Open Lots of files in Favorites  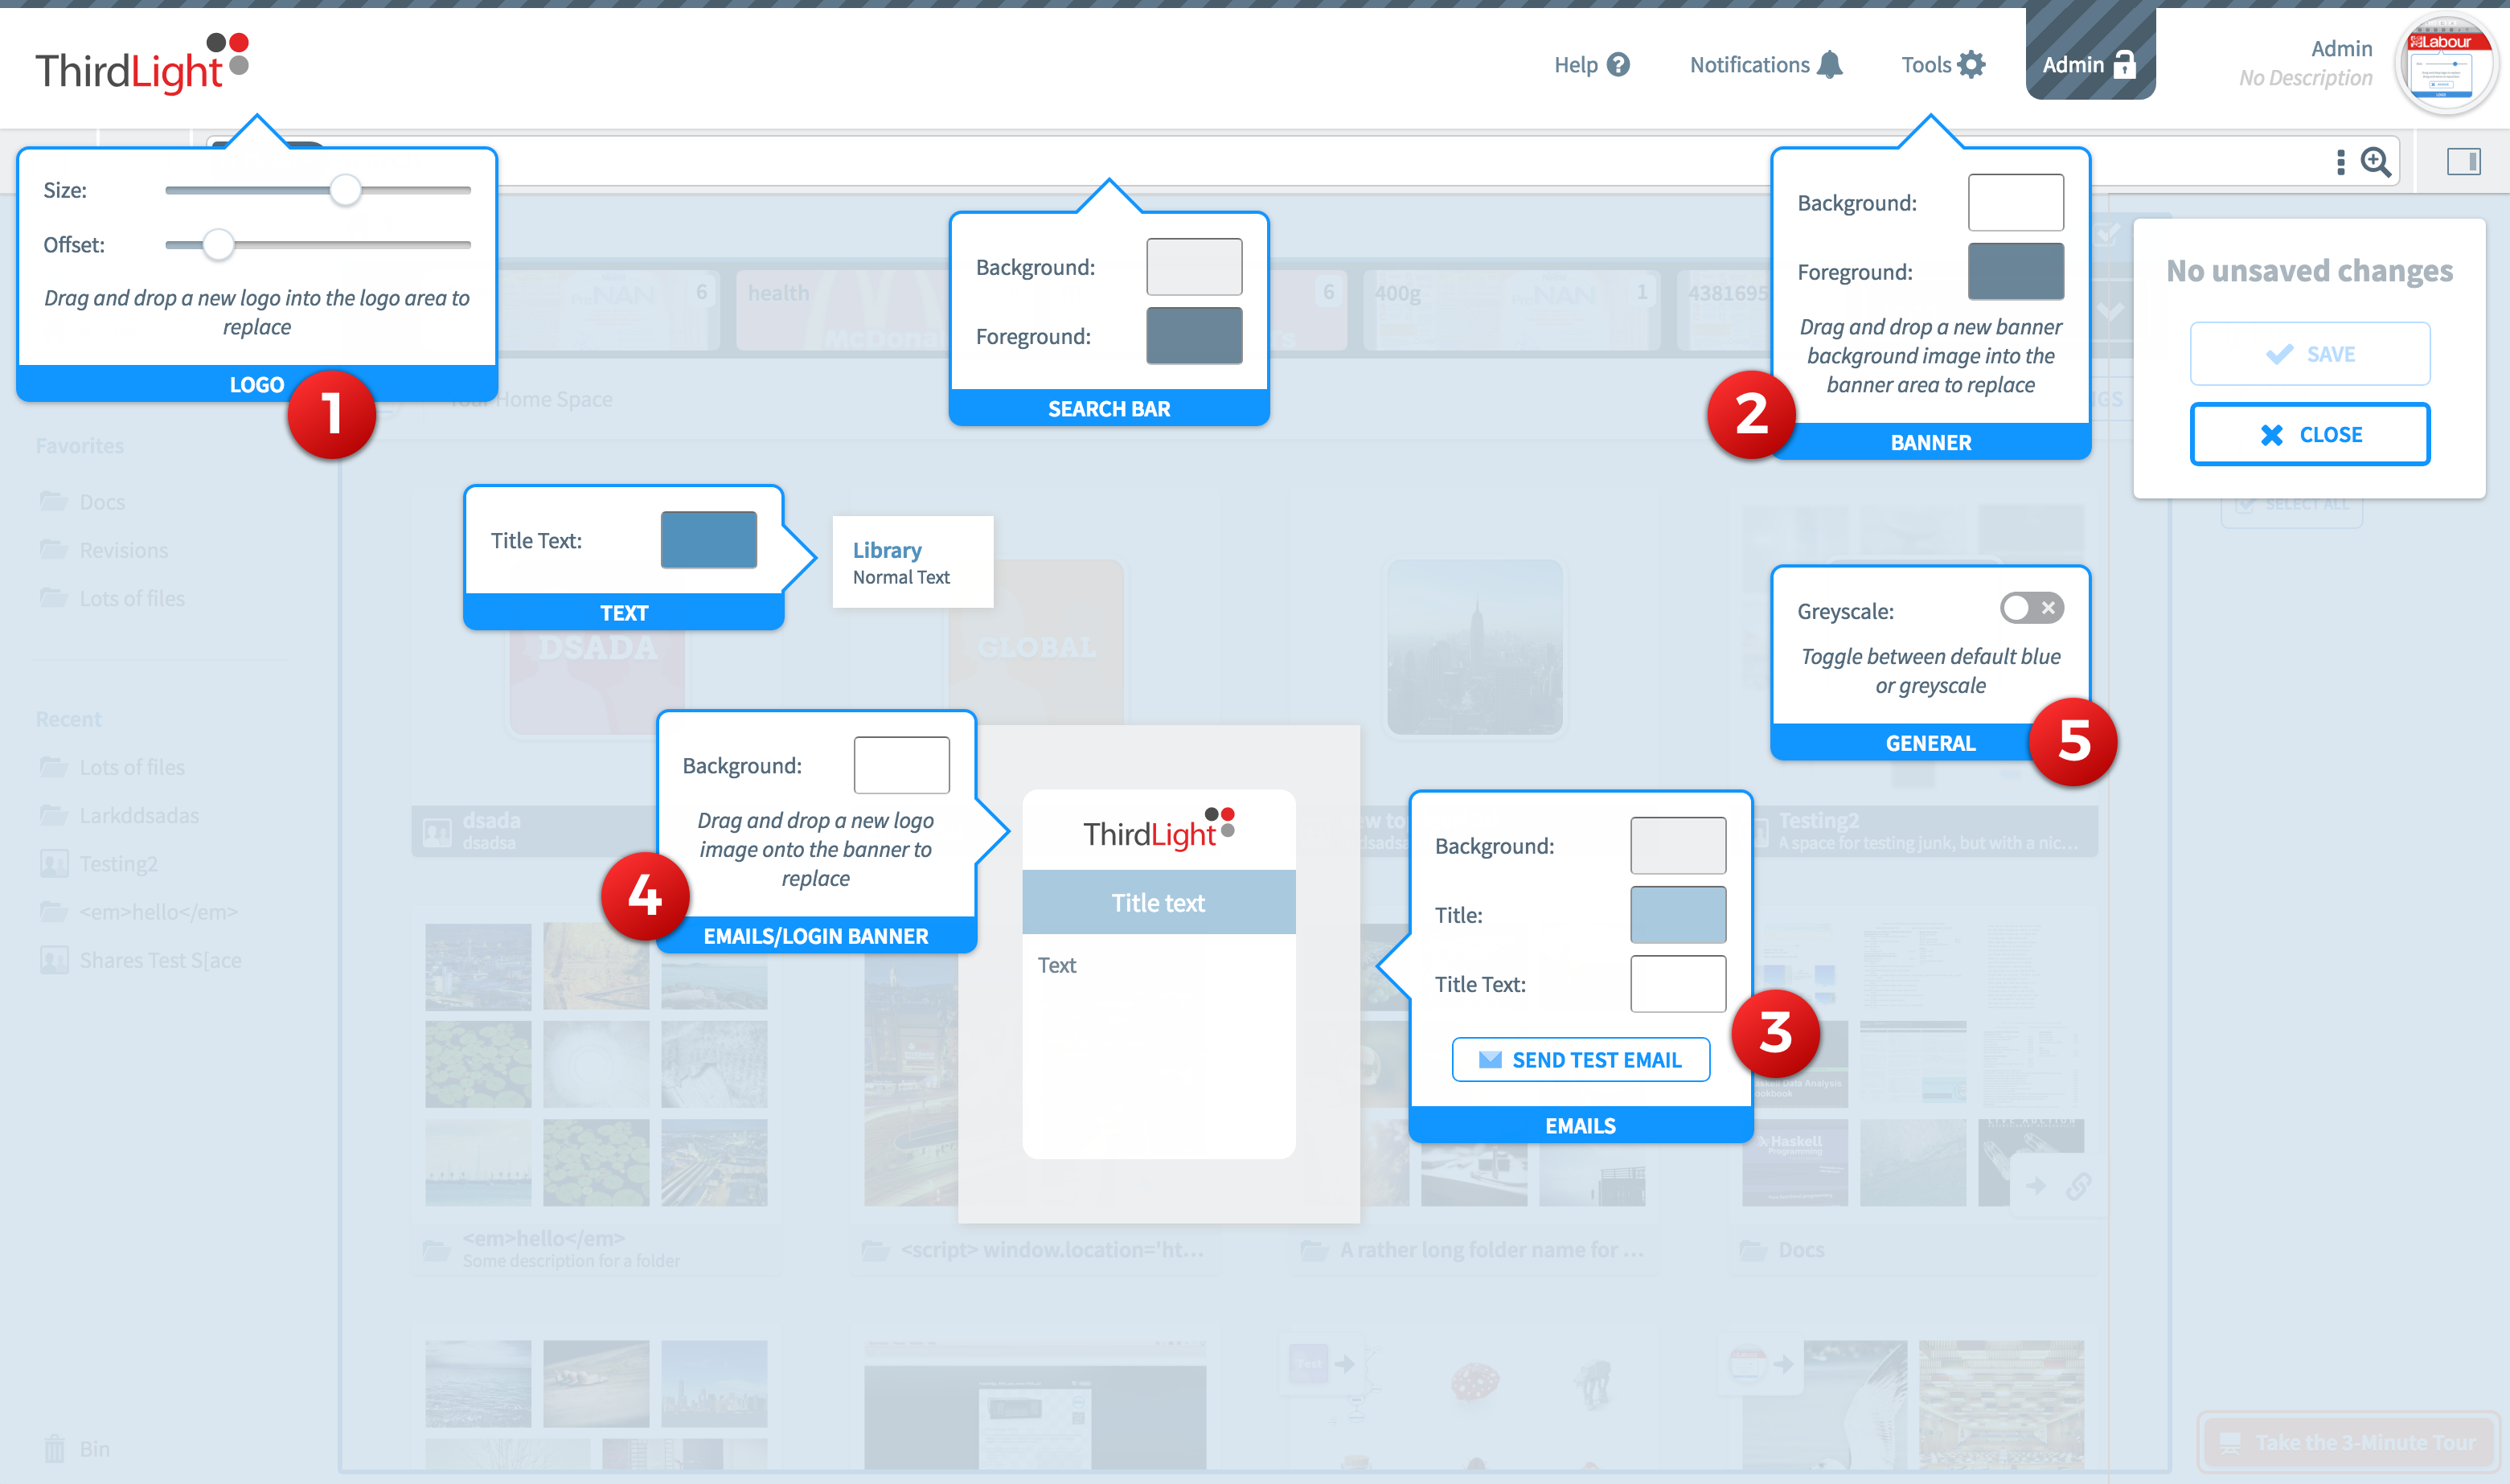(x=112, y=598)
